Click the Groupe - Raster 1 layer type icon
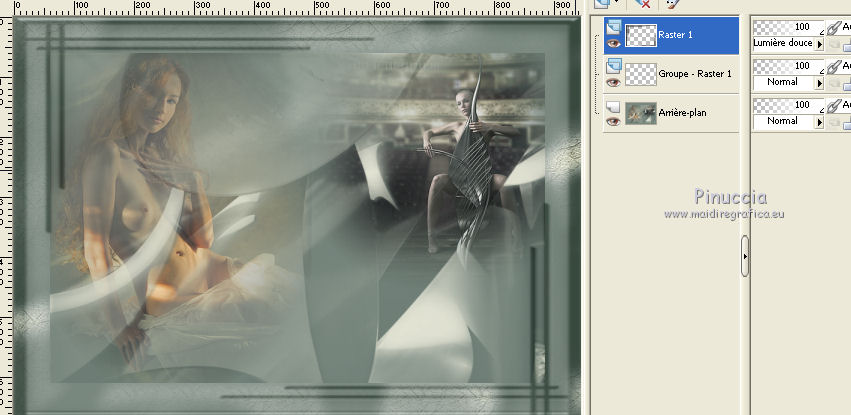The height and width of the screenshot is (415, 851). [614, 66]
